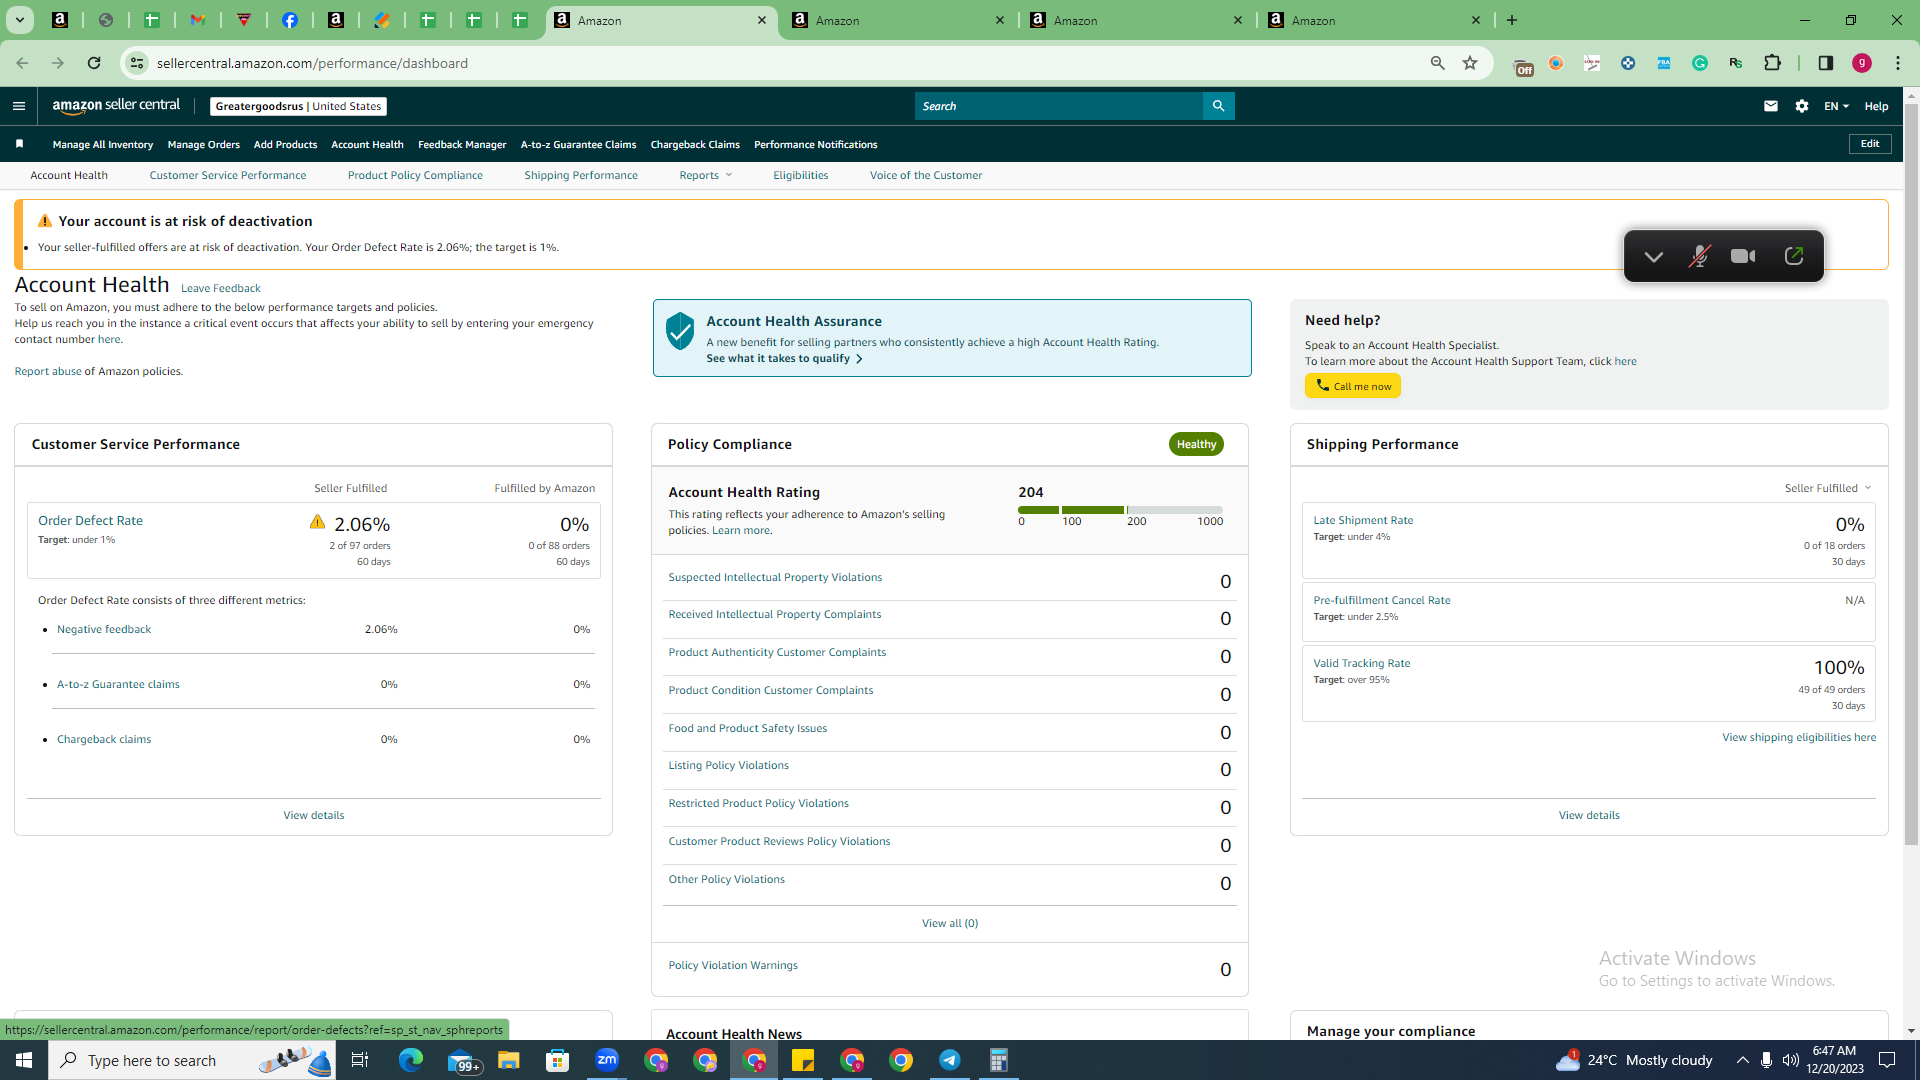Open the Seller Fulfilled dropdown in Shipping Performance
Image resolution: width=1920 pixels, height=1080 pixels.
point(1828,488)
